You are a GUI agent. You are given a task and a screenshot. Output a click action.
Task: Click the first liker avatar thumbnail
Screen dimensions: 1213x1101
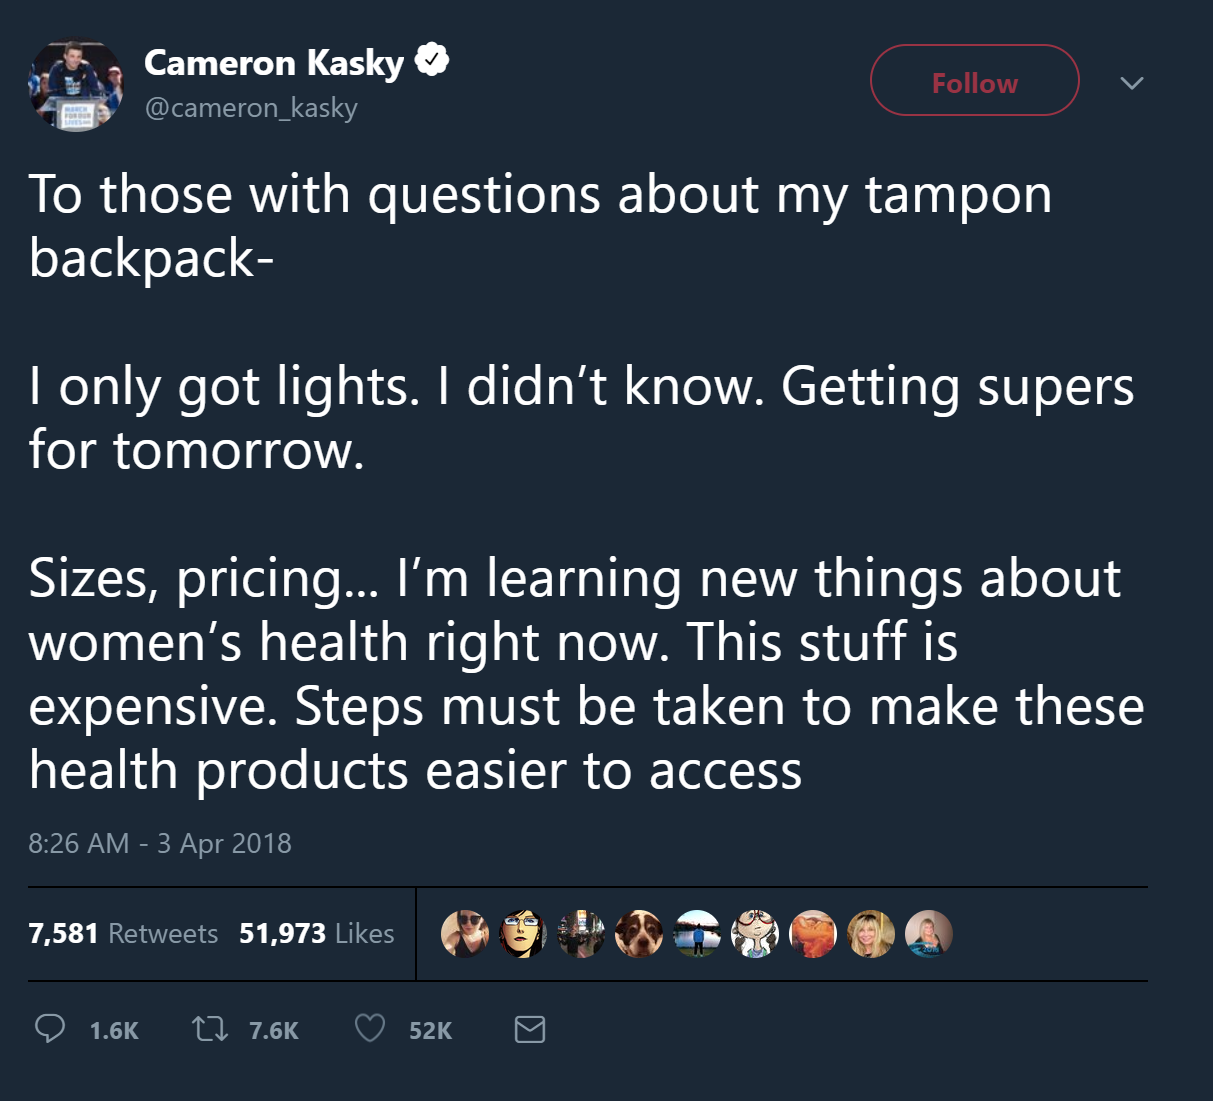pyautogui.click(x=465, y=934)
